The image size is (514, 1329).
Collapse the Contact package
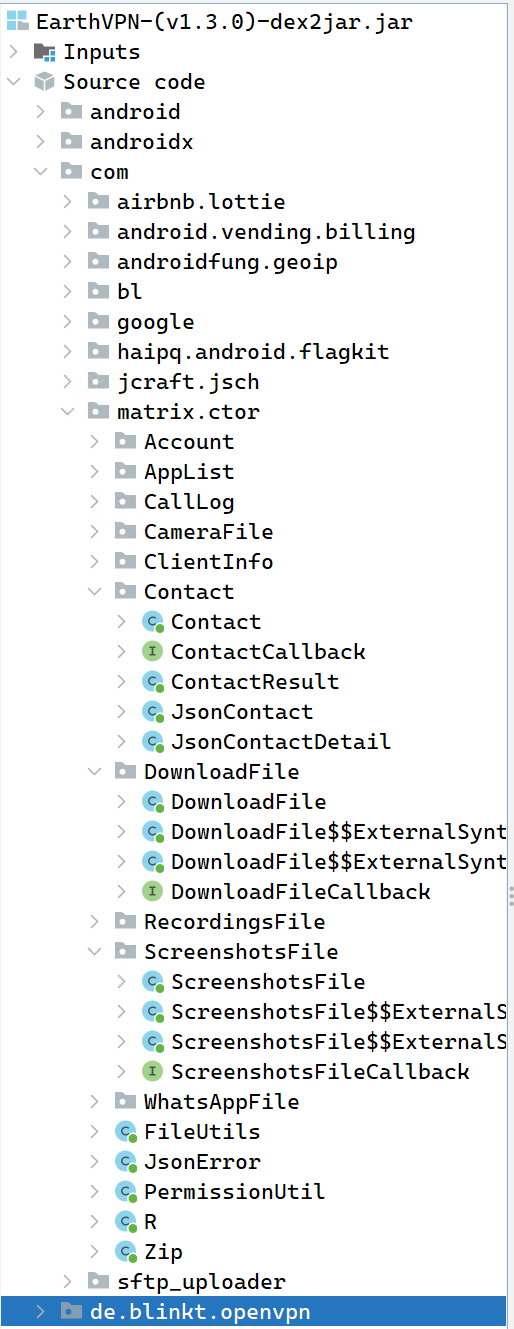pos(94,592)
